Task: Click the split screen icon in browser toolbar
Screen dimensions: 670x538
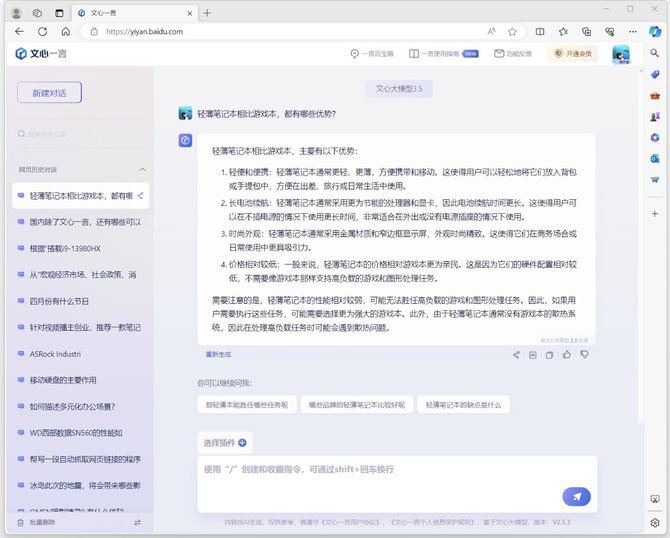Action: [540, 31]
